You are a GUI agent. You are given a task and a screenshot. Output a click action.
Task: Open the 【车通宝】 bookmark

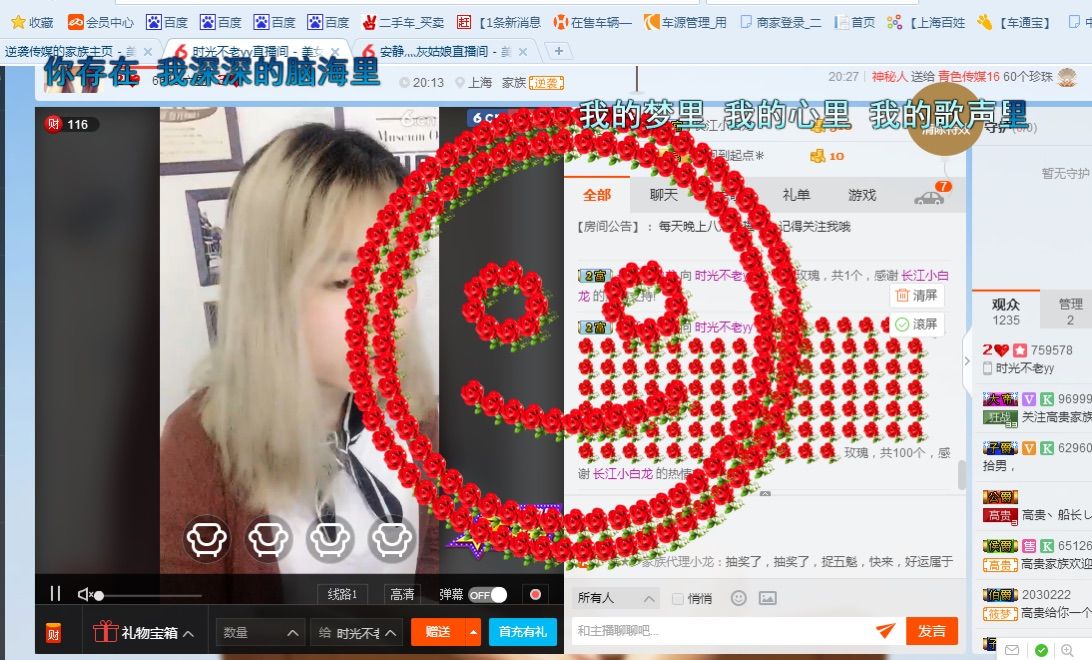(1015, 22)
